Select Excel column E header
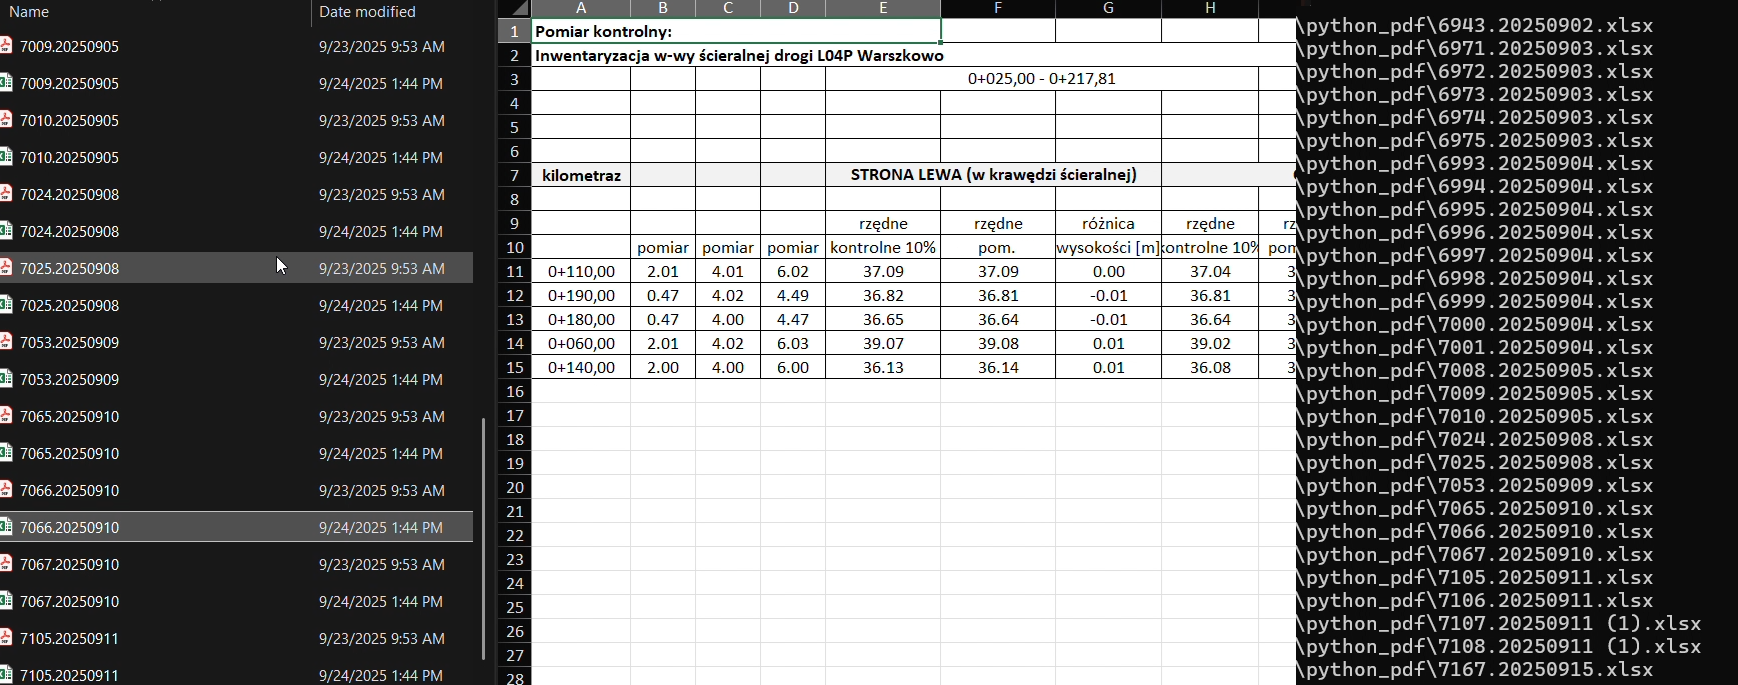 [883, 8]
